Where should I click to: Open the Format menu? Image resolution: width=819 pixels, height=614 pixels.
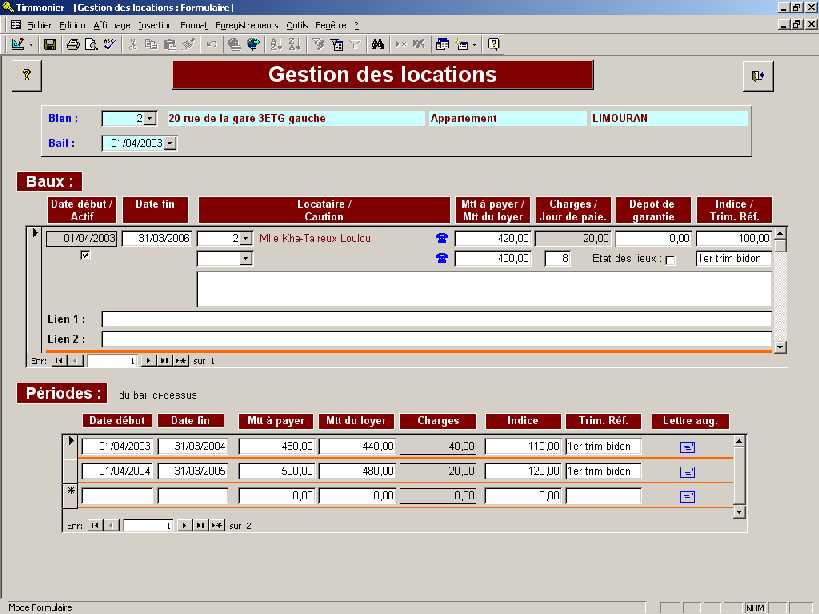tap(193, 25)
